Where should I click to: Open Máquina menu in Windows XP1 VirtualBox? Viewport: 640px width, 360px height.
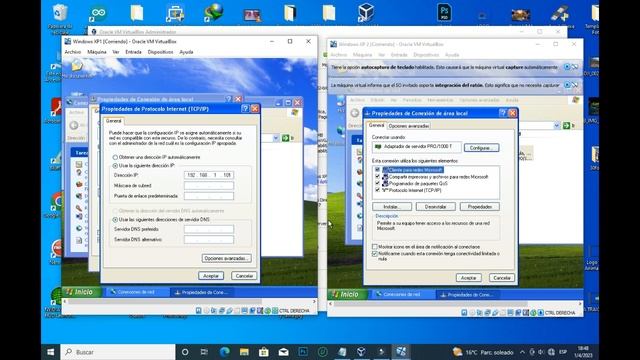coord(97,52)
